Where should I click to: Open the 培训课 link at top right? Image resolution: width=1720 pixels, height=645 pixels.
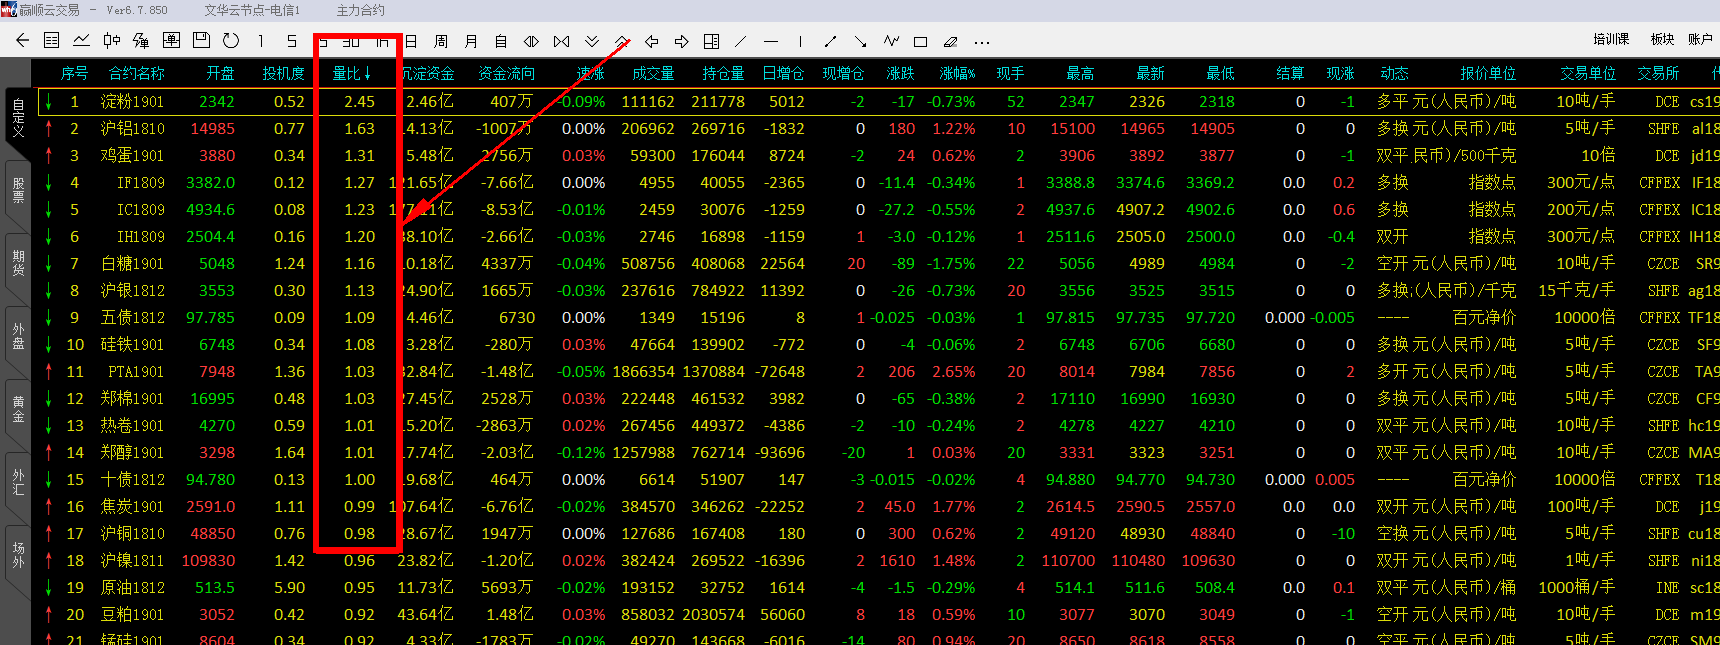[x=1611, y=39]
